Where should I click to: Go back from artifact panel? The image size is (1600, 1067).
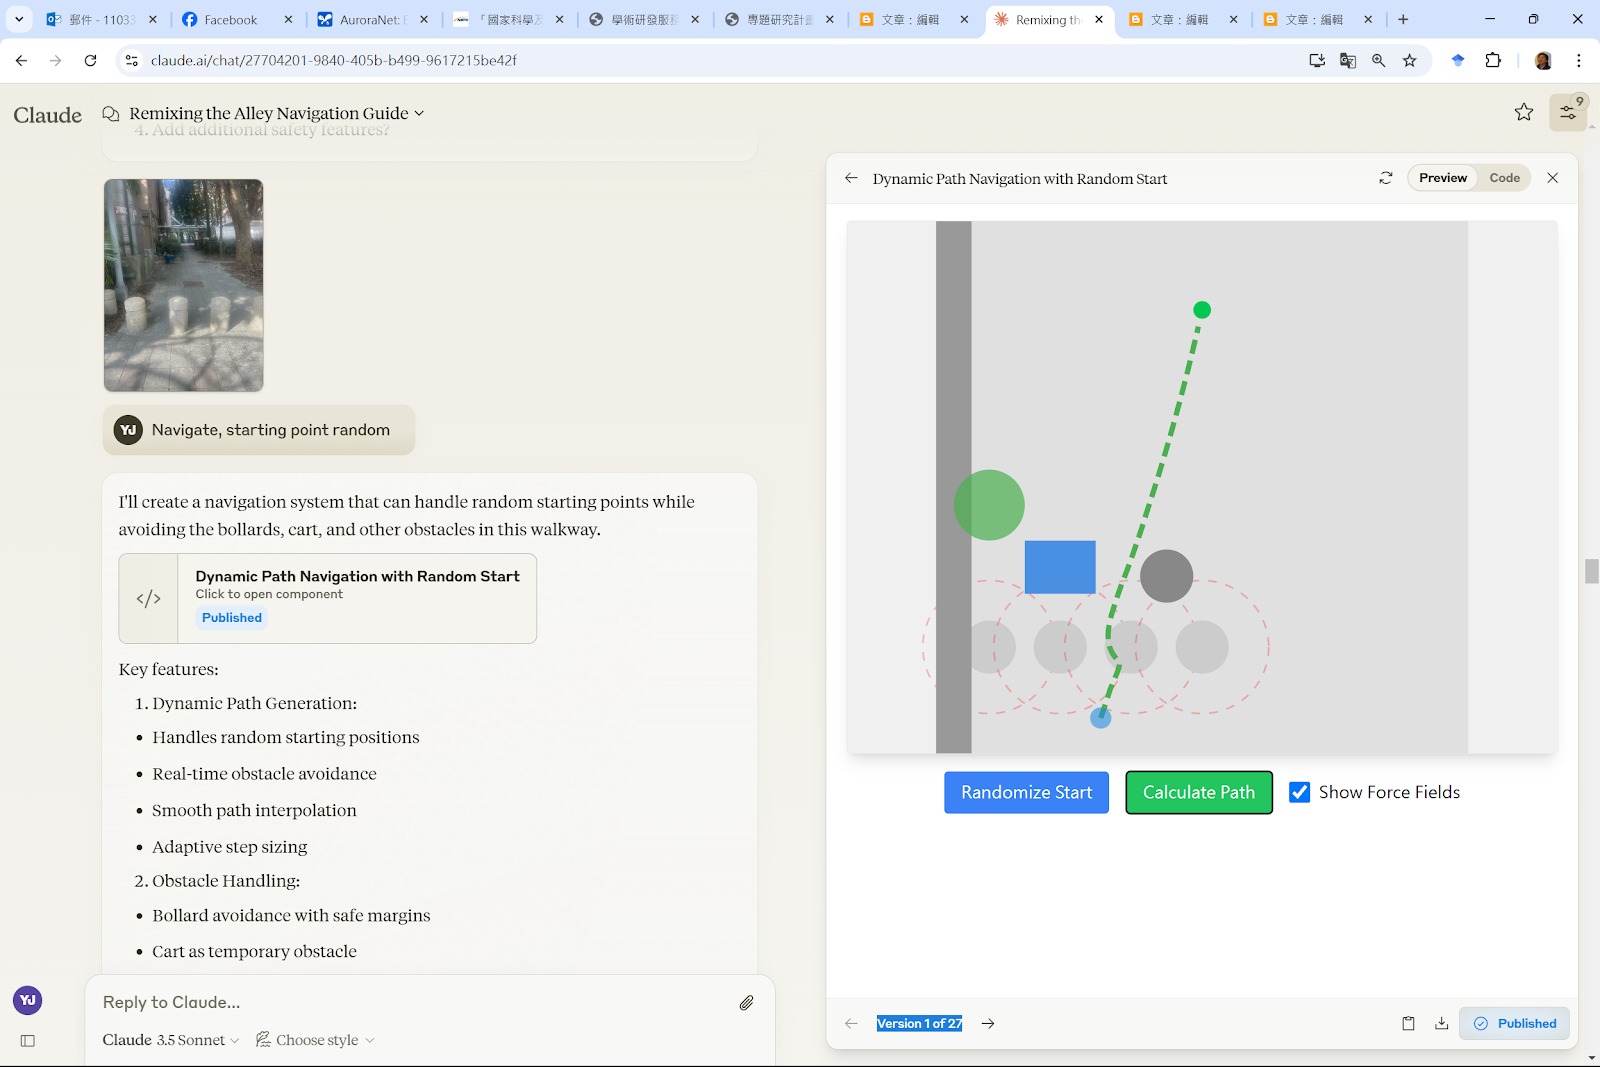click(x=851, y=178)
